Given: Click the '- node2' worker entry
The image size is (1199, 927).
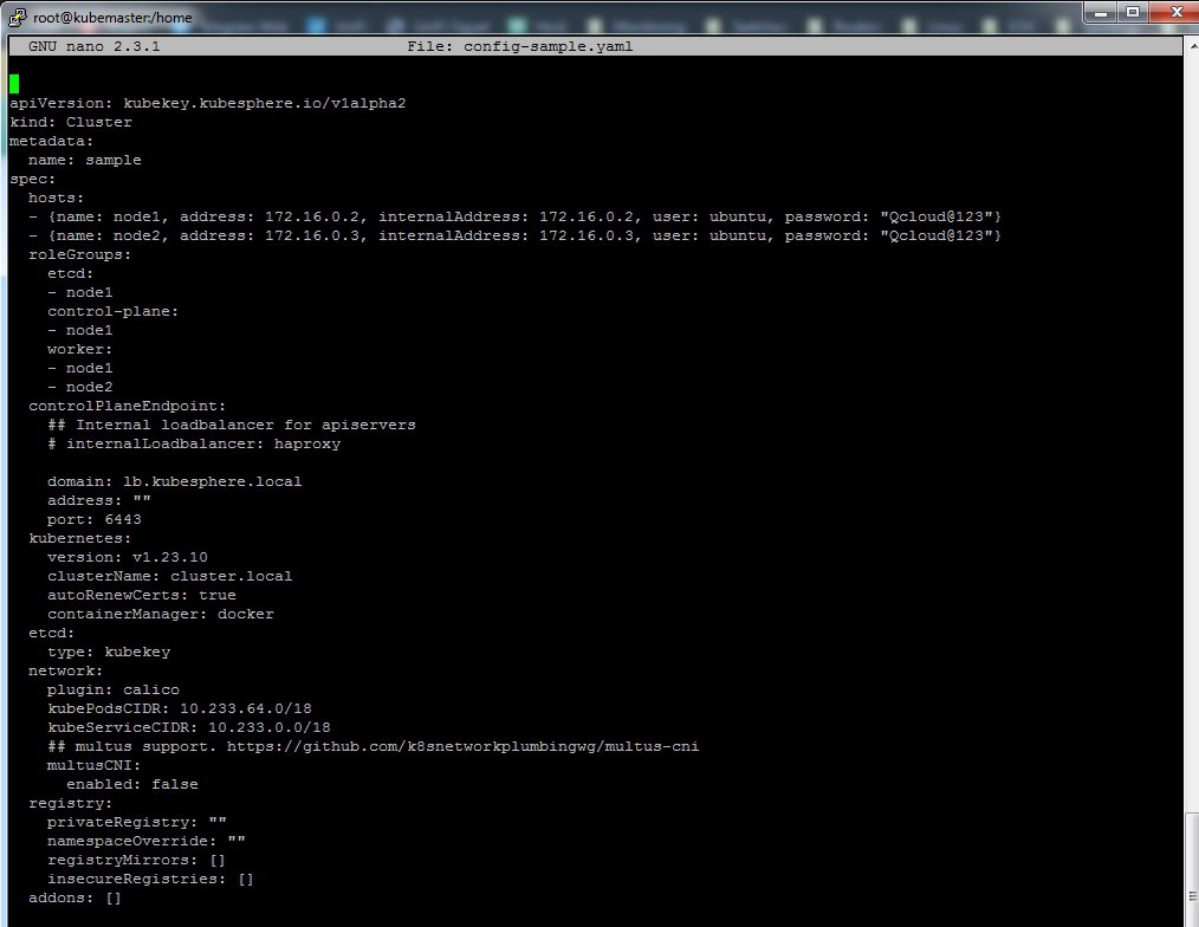Looking at the screenshot, I should [x=80, y=387].
